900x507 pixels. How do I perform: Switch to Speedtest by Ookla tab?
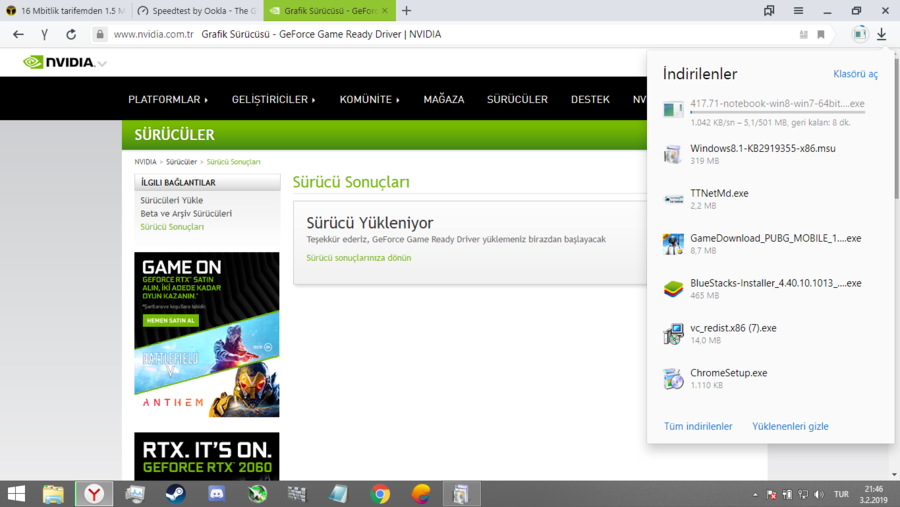click(x=198, y=10)
